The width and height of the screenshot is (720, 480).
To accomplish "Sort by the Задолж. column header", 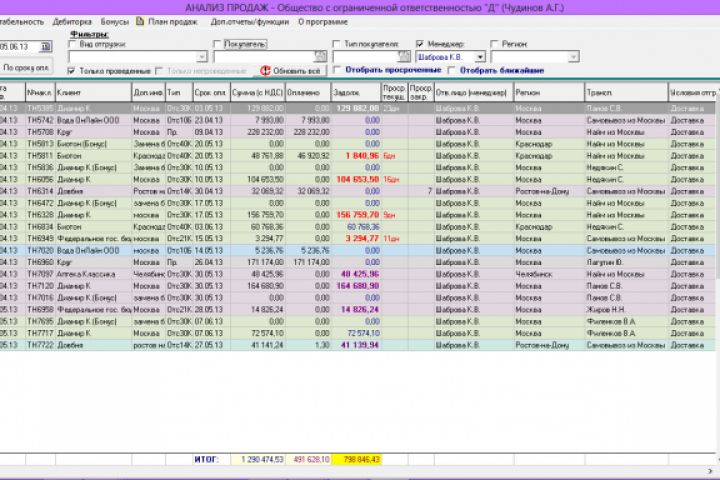I will coord(356,92).
